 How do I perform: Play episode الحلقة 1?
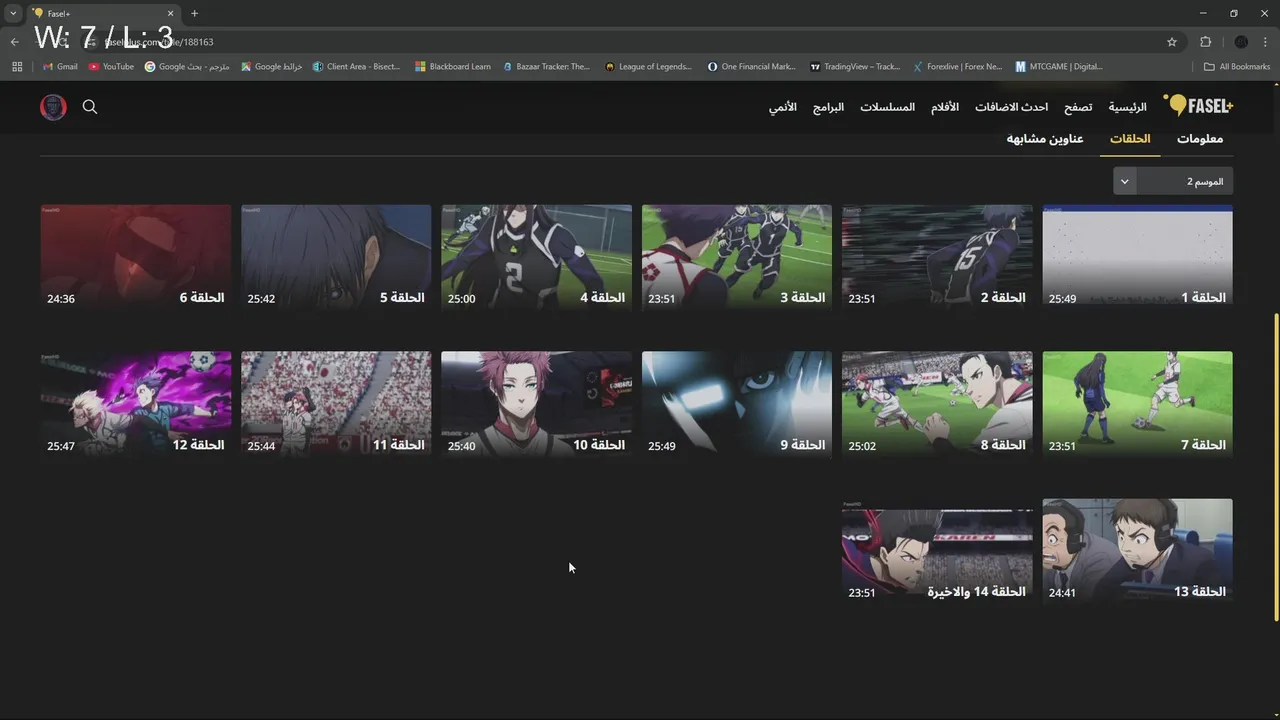[1138, 256]
